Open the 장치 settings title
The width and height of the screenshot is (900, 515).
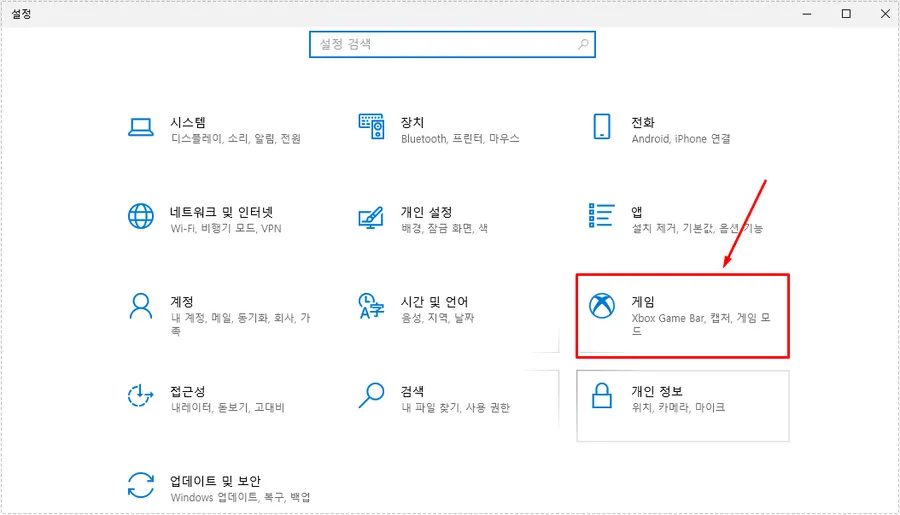(x=412, y=122)
